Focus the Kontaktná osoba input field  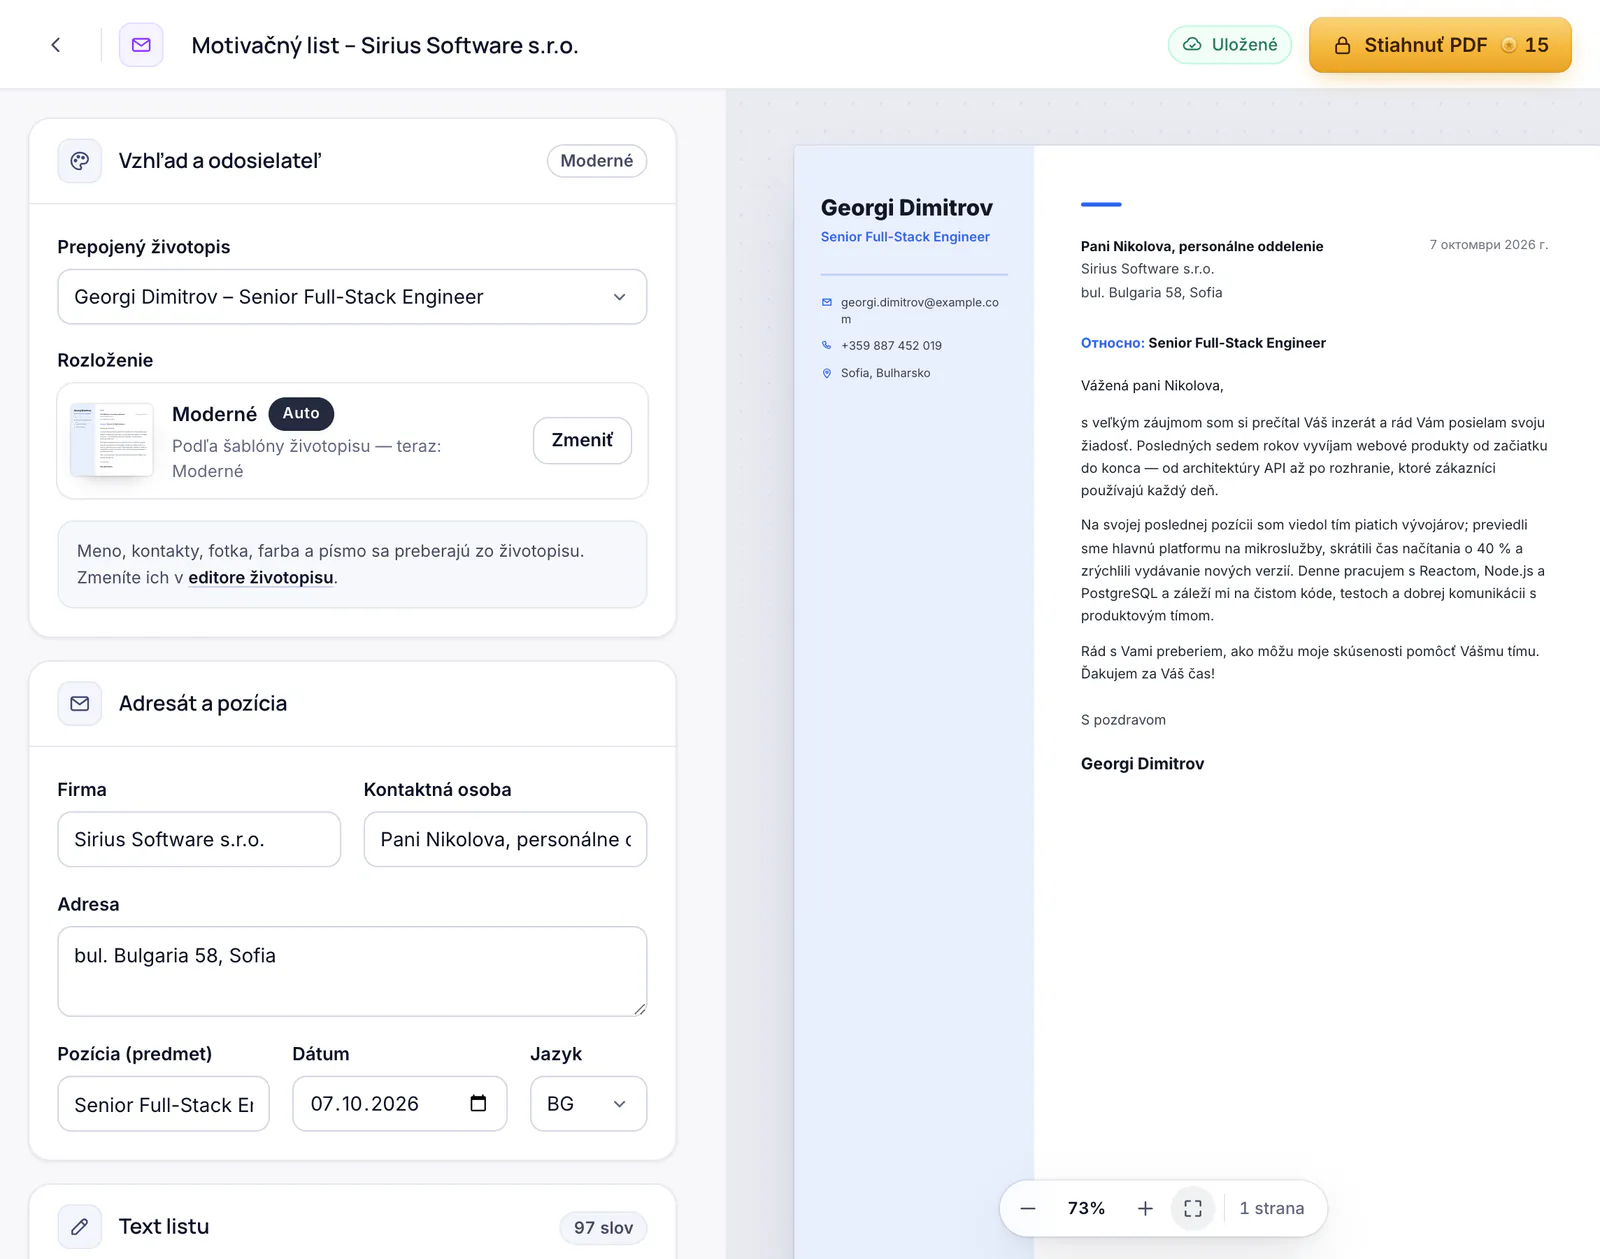(x=505, y=839)
